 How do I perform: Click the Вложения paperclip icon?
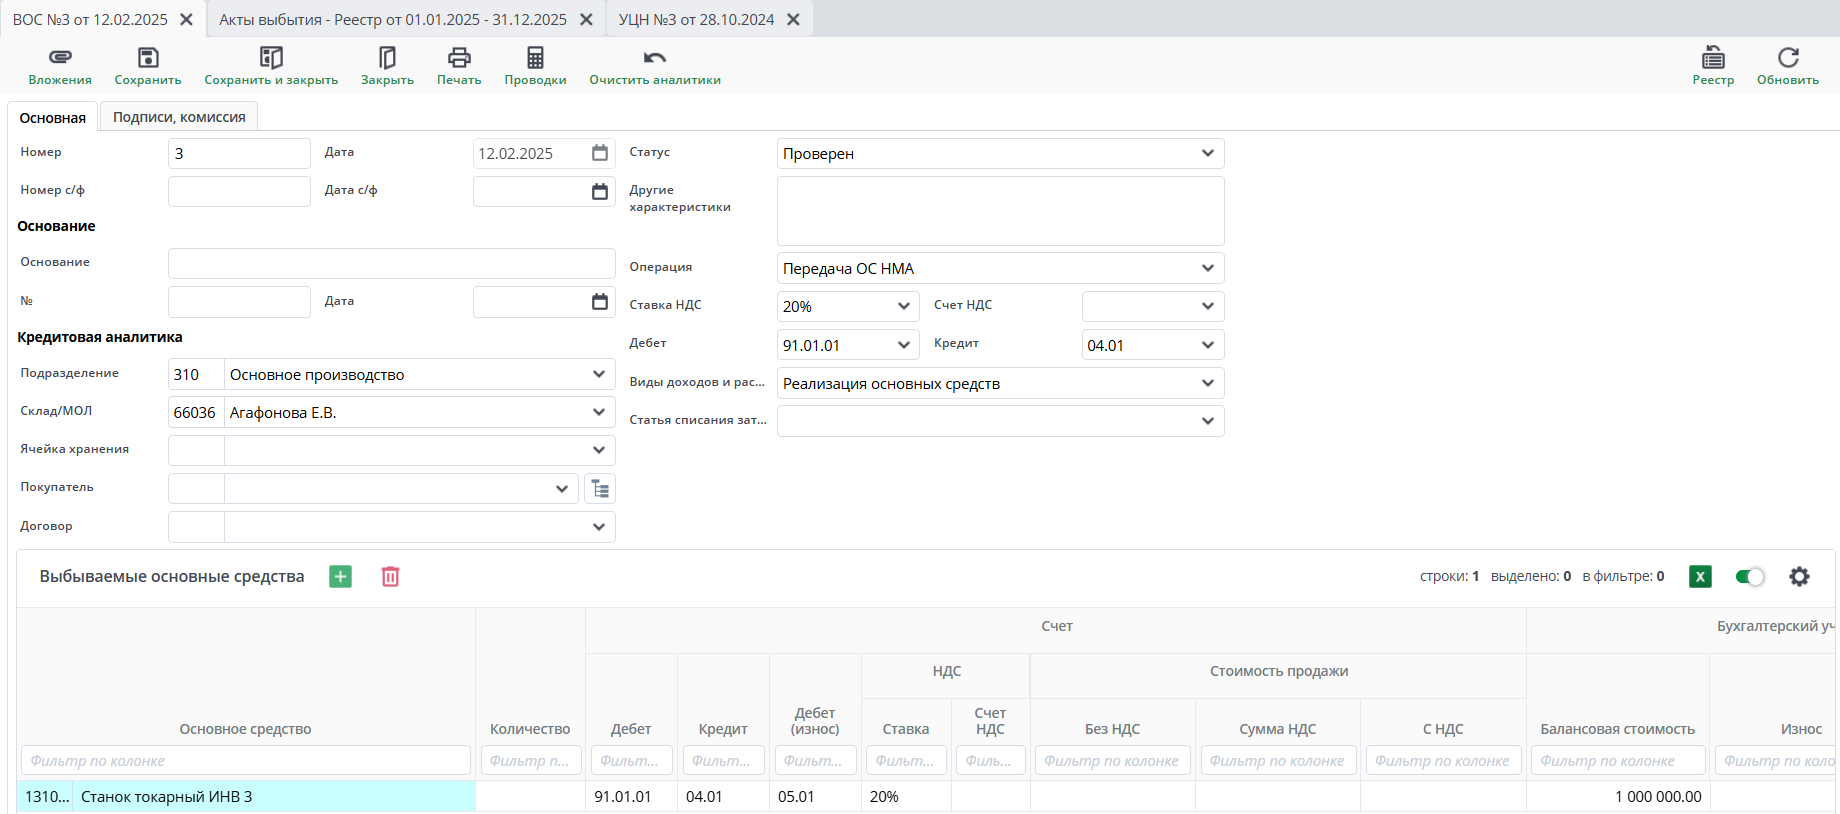(x=60, y=58)
